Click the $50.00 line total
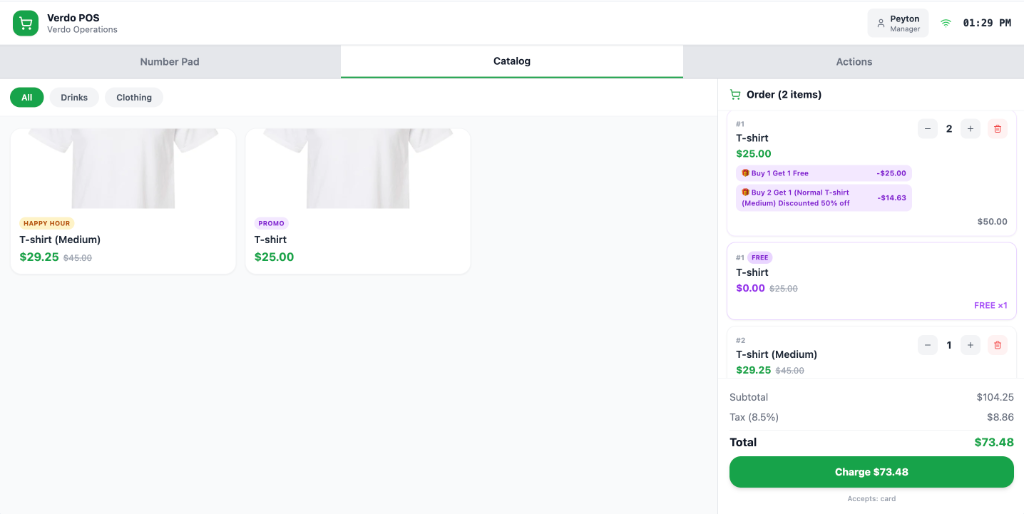Image resolution: width=1024 pixels, height=514 pixels. (992, 221)
